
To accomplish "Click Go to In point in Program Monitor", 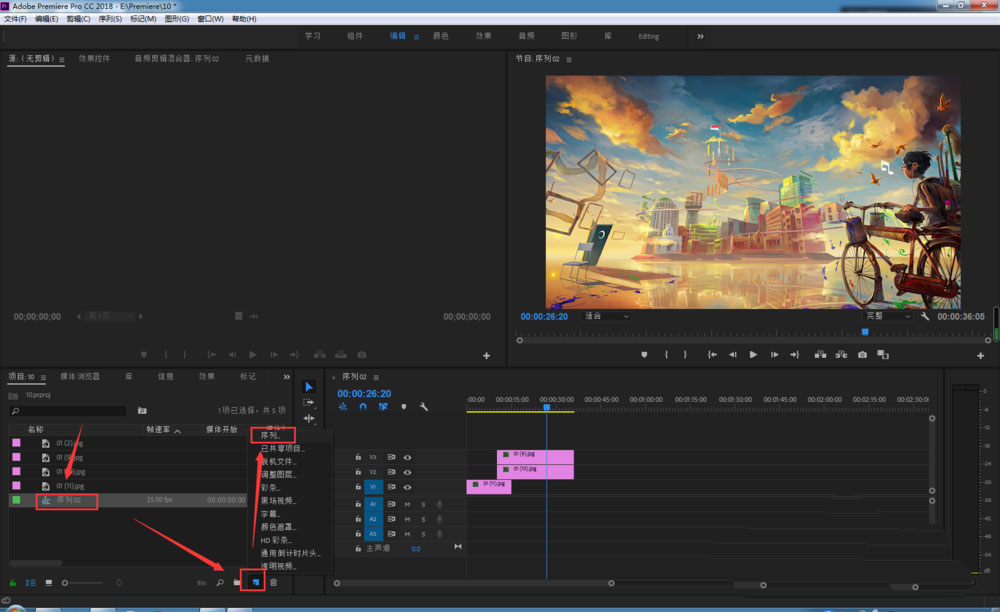I will 712,354.
